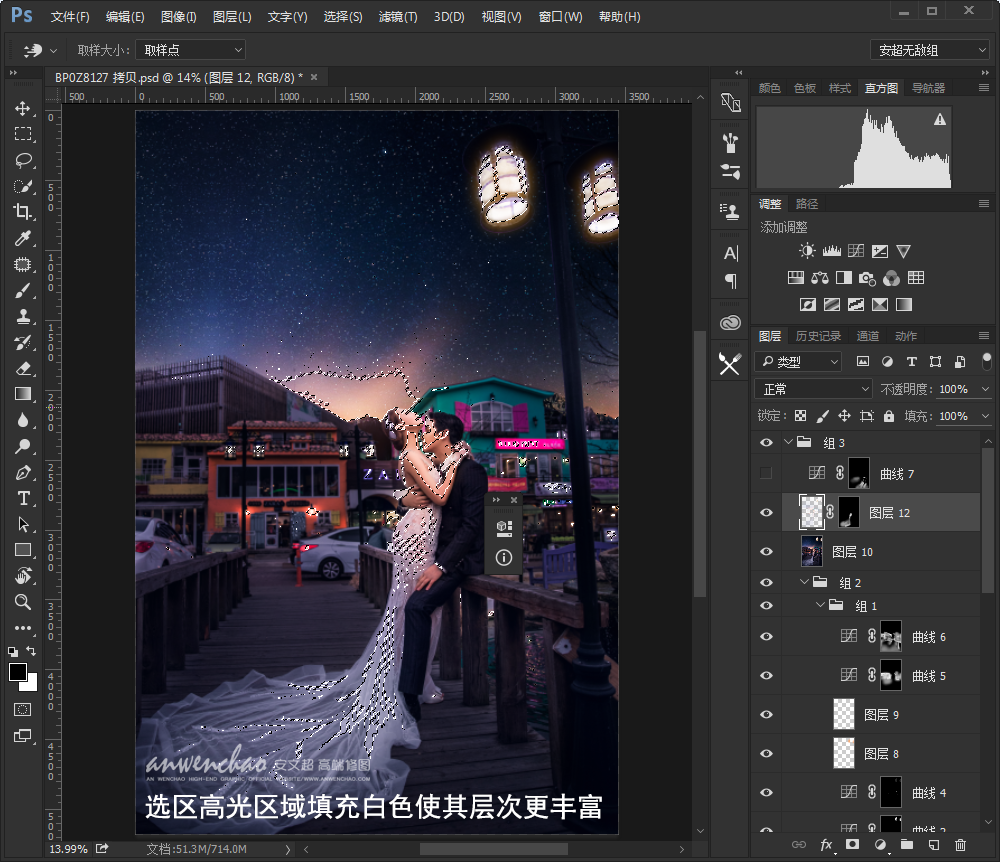Open layer style fx menu
The width and height of the screenshot is (1000, 862).
tap(827, 845)
